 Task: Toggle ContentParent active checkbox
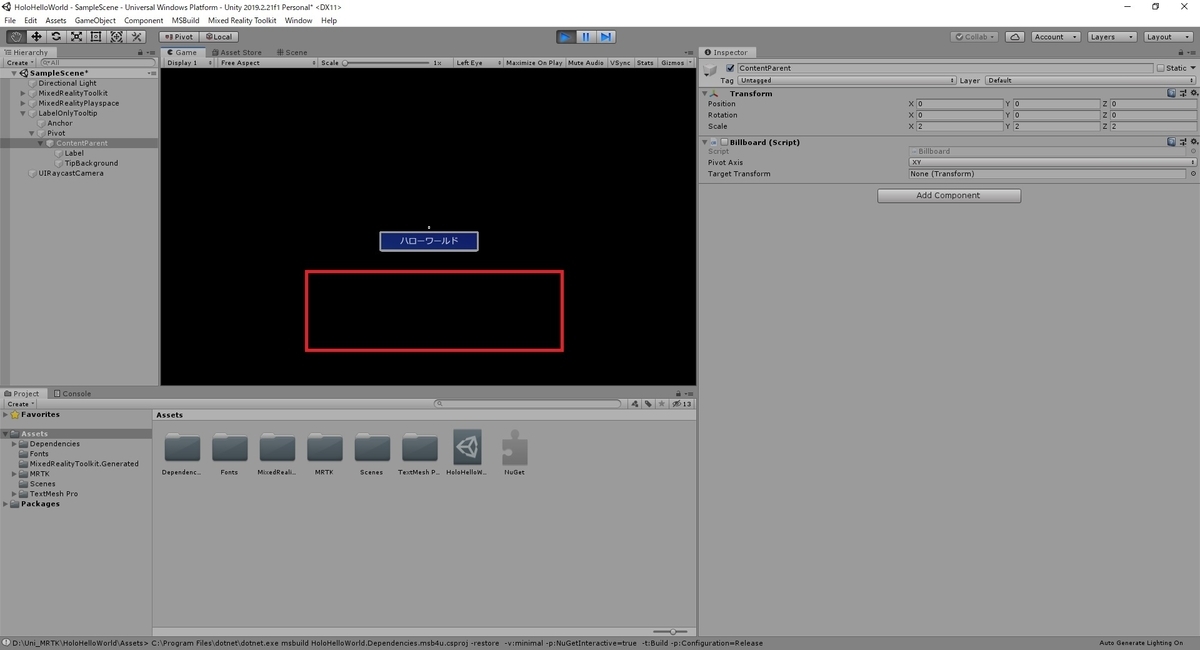click(730, 68)
